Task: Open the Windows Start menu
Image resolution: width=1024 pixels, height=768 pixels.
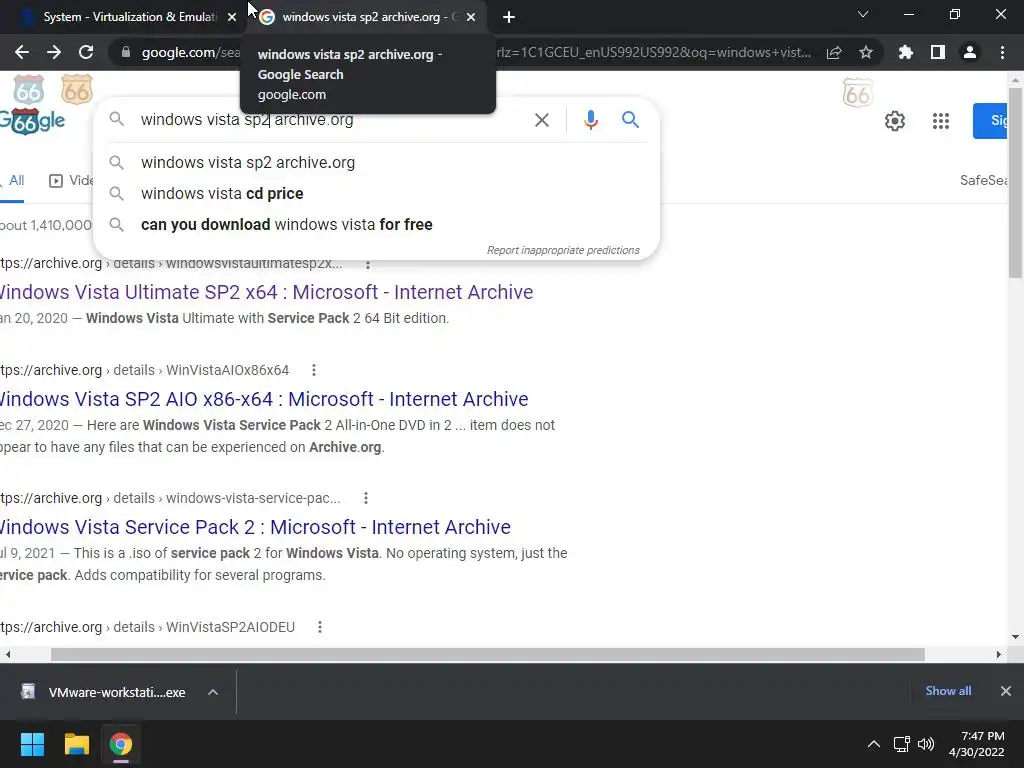Action: click(x=32, y=744)
